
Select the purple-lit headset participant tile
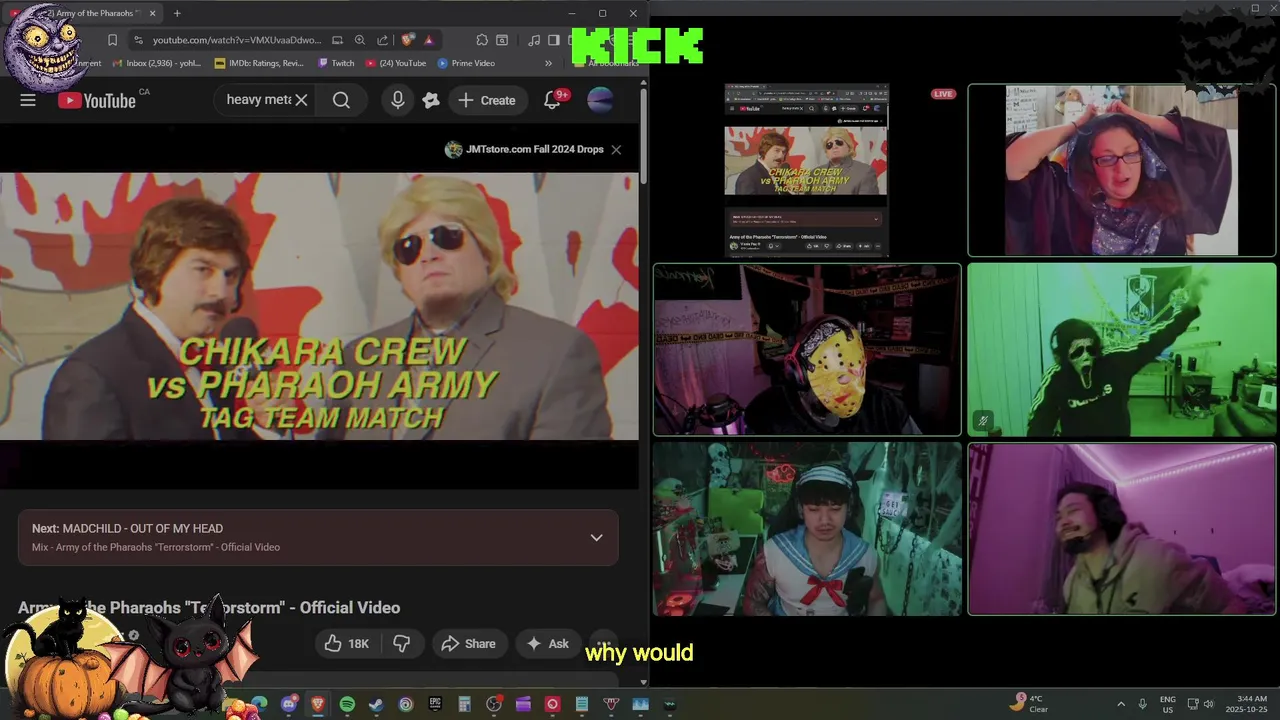[1122, 529]
